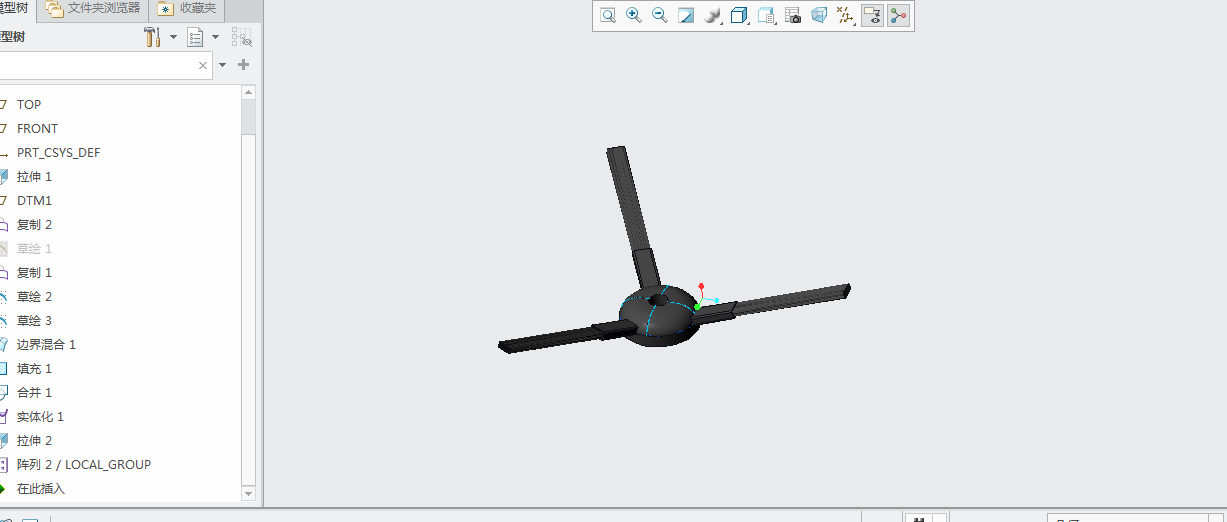The width and height of the screenshot is (1227, 522).
Task: Open the tree show list icon
Action: [196, 37]
